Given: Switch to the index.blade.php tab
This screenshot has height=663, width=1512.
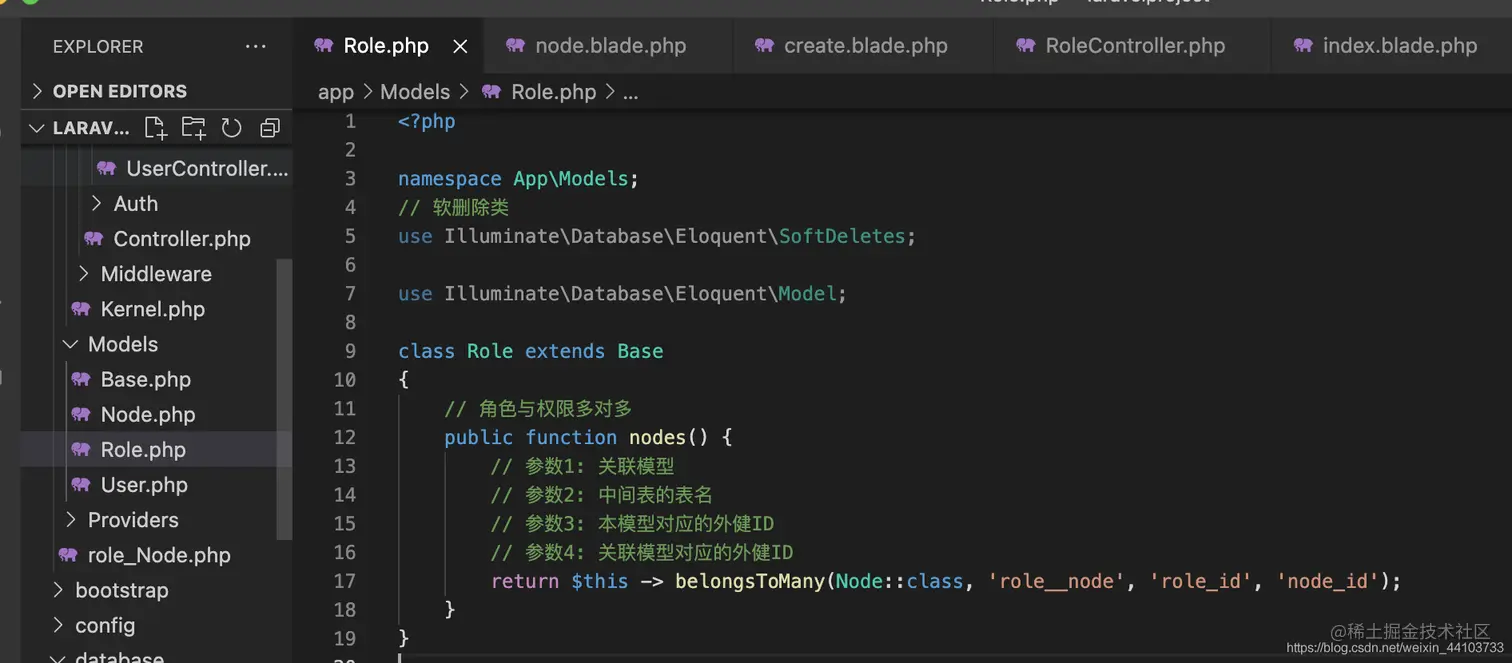Looking at the screenshot, I should pos(1392,46).
